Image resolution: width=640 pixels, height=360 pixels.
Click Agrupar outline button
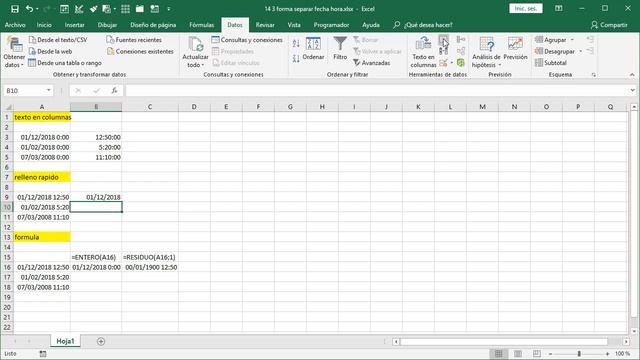[551, 40]
